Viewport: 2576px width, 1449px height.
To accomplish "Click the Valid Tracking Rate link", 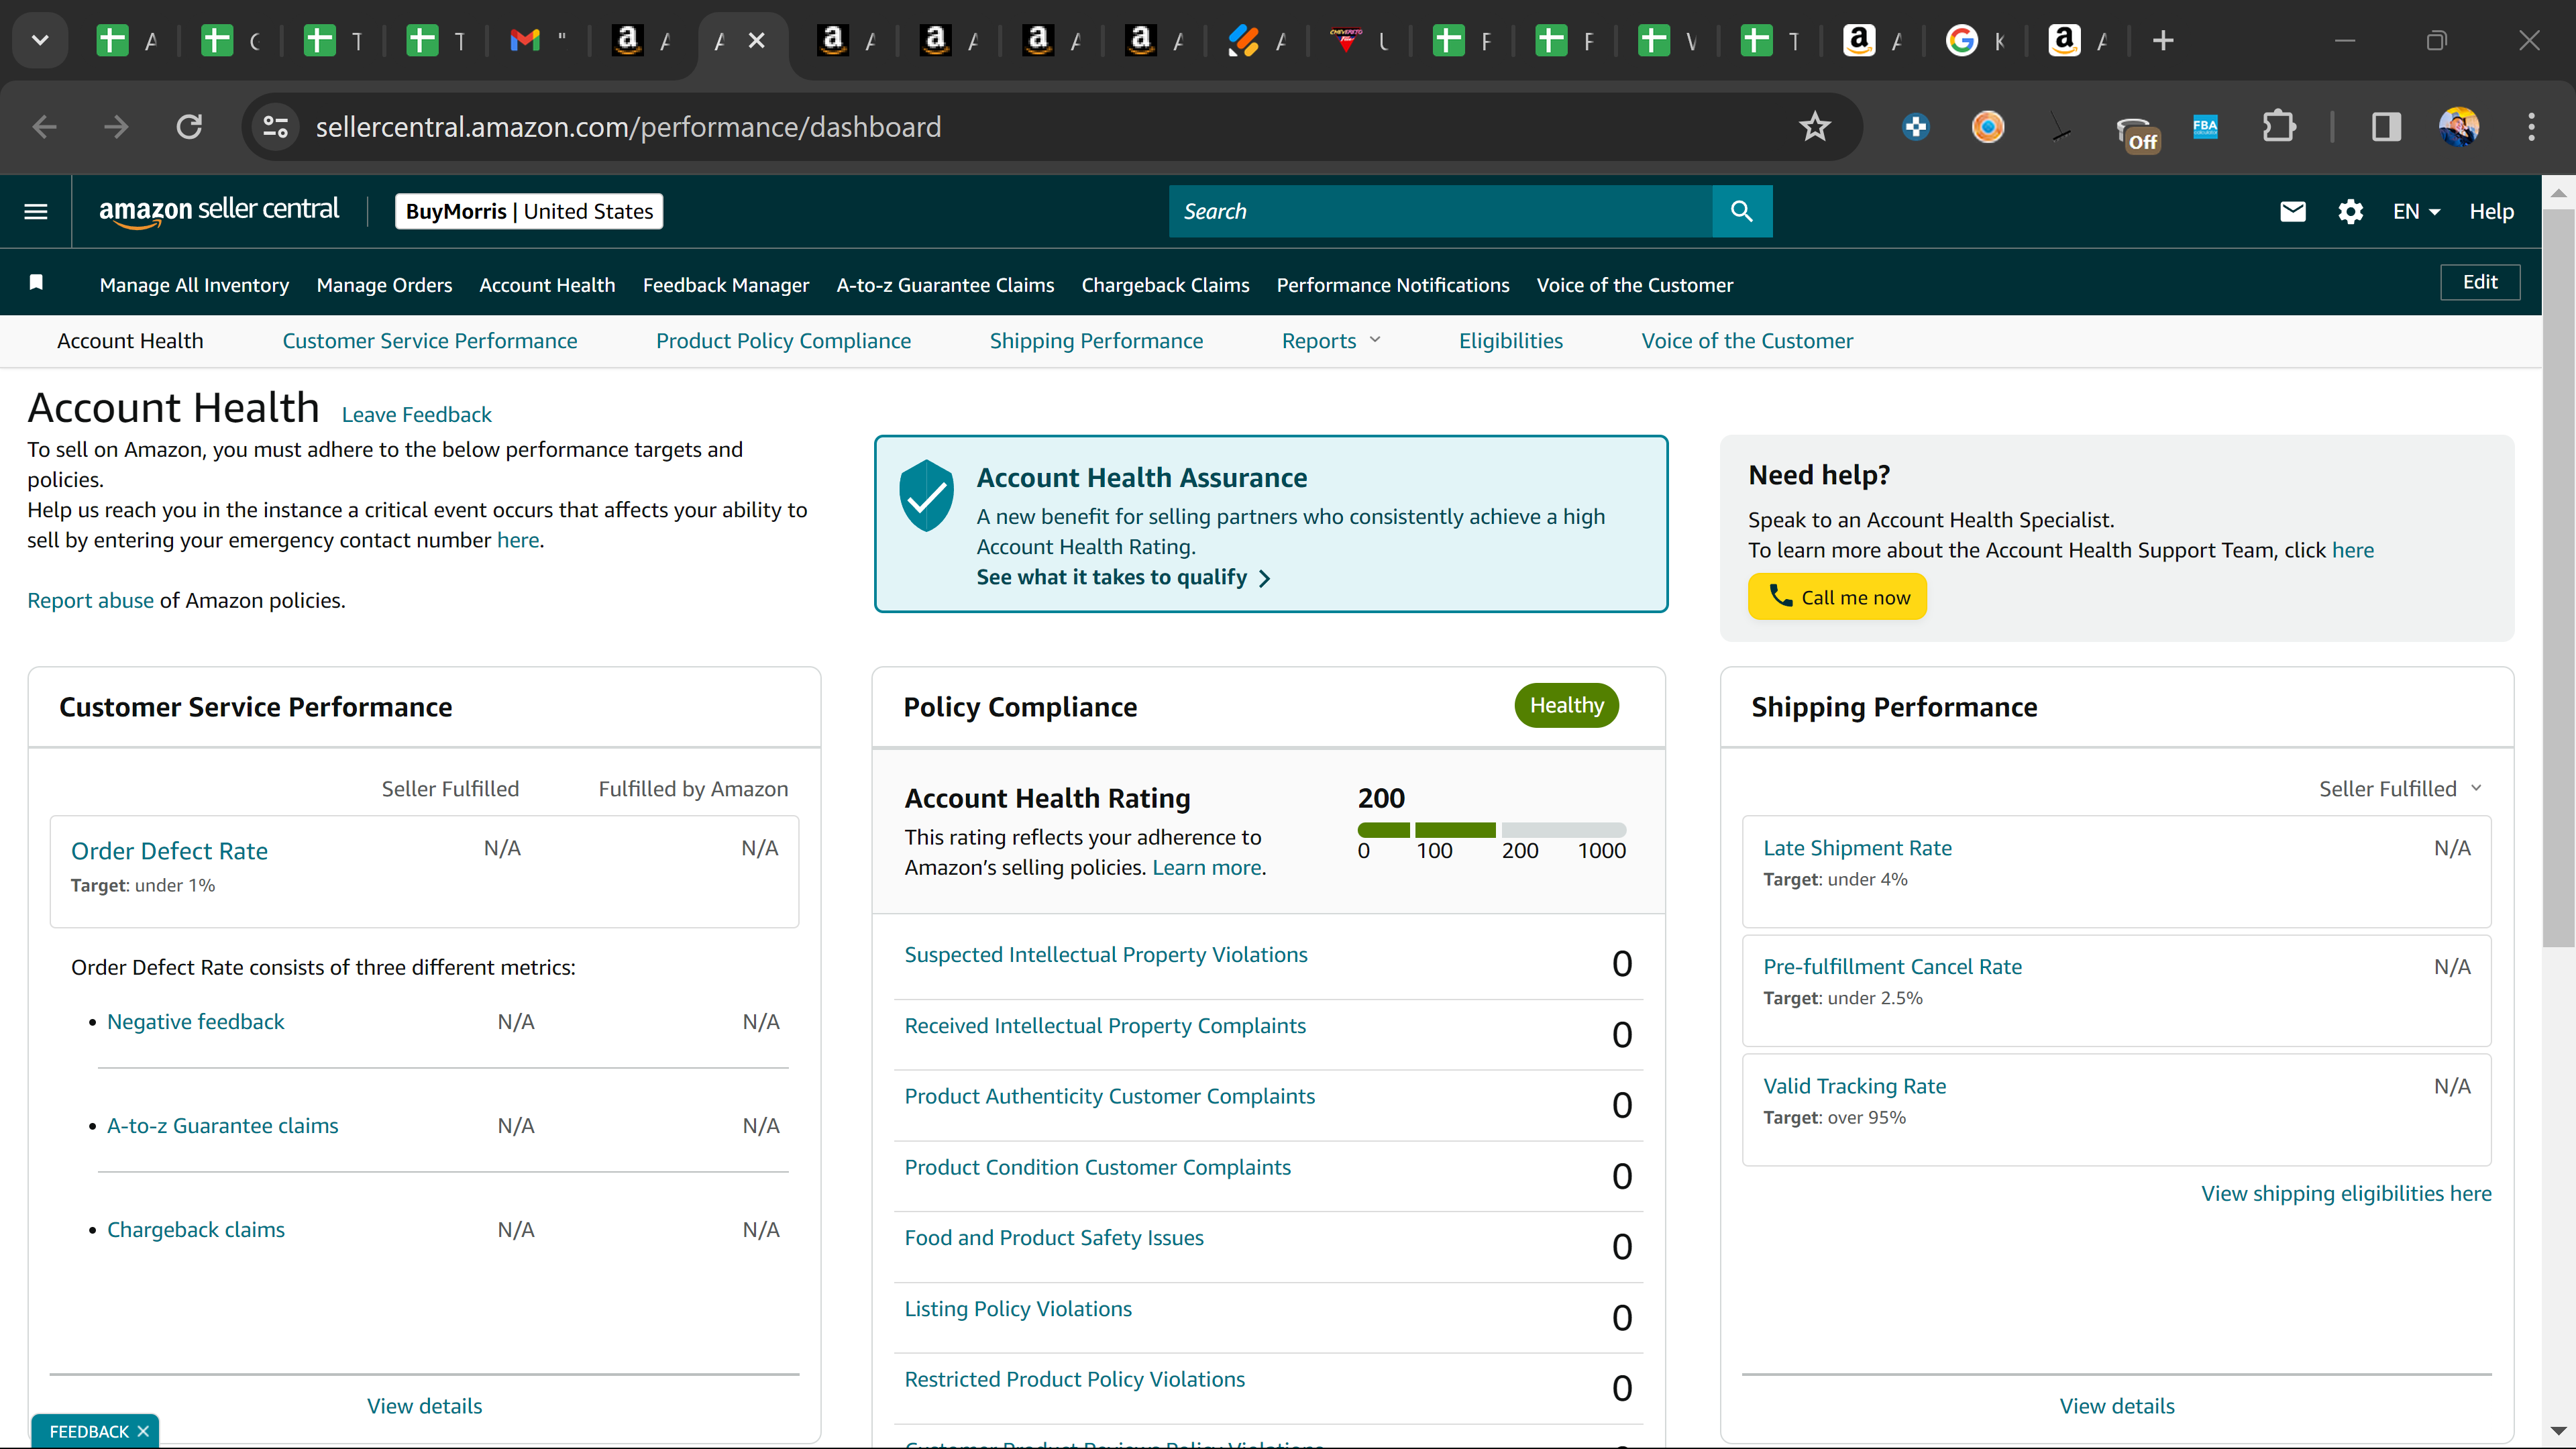I will [1854, 1086].
